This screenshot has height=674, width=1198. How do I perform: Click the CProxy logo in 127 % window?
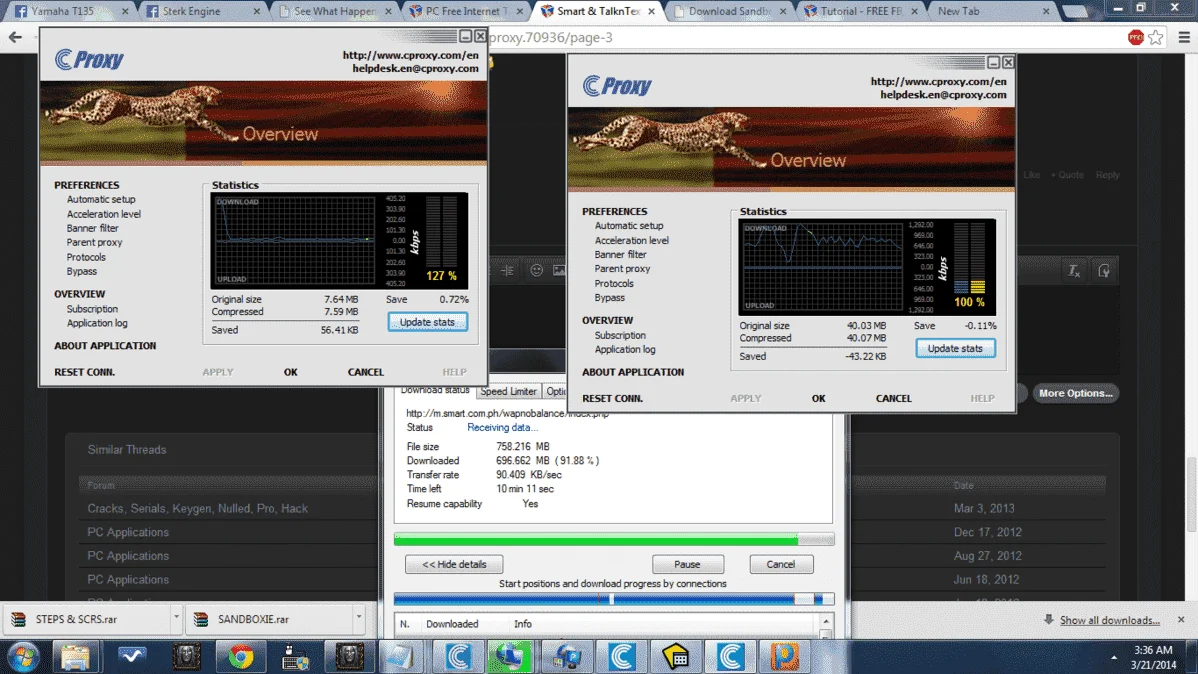pyautogui.click(x=89, y=60)
